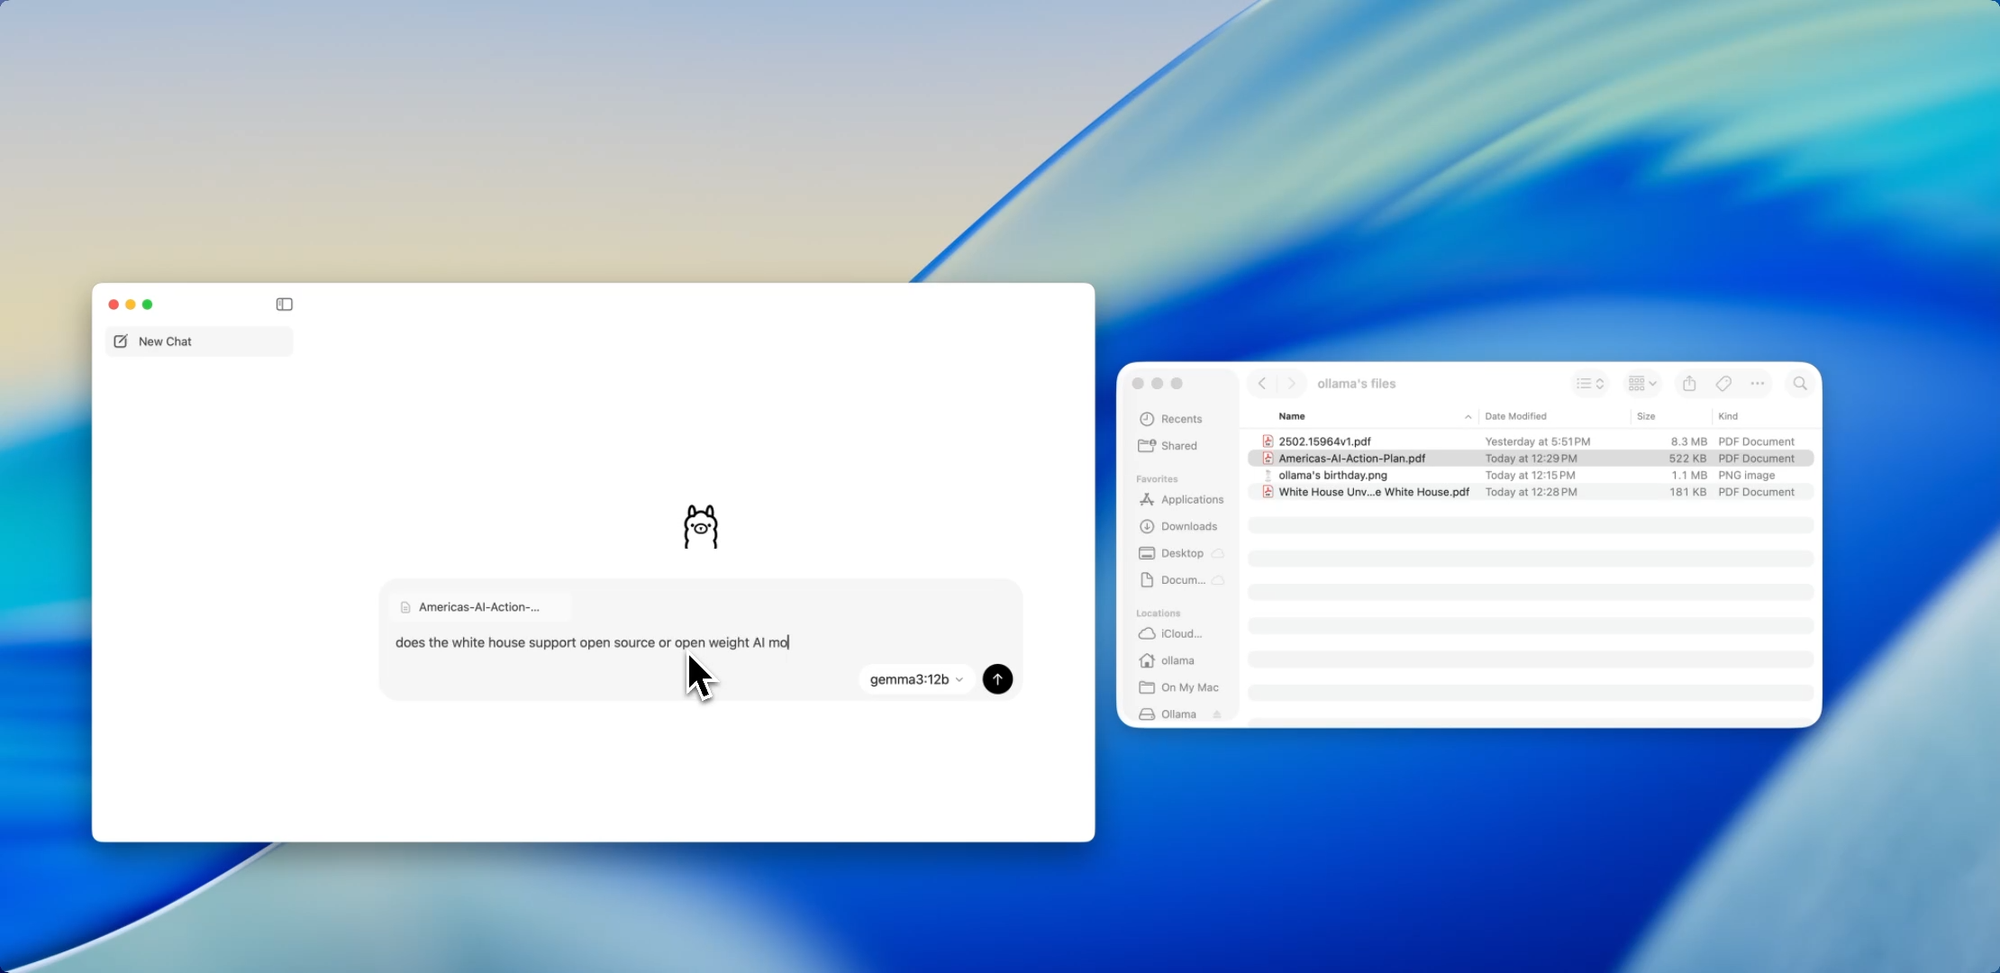This screenshot has height=973, width=2000.
Task: Click 8.3 MB size cell
Action: (x=1689, y=441)
